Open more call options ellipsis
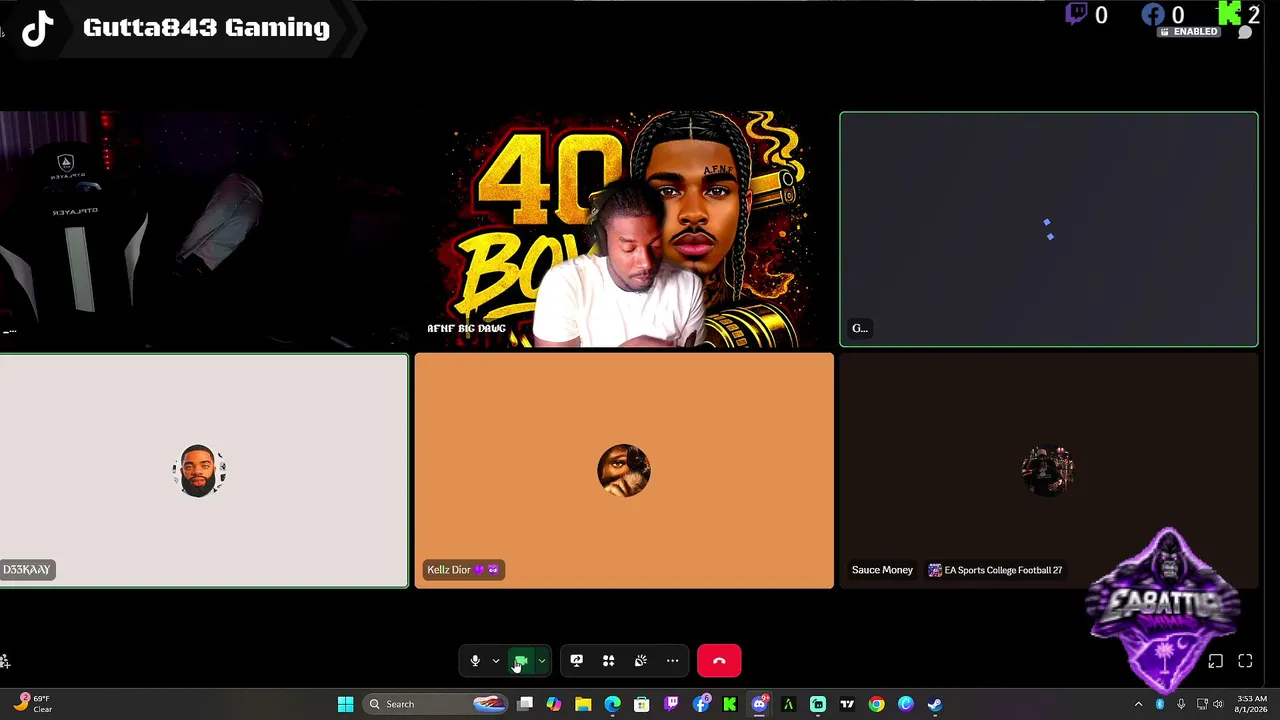 672,661
